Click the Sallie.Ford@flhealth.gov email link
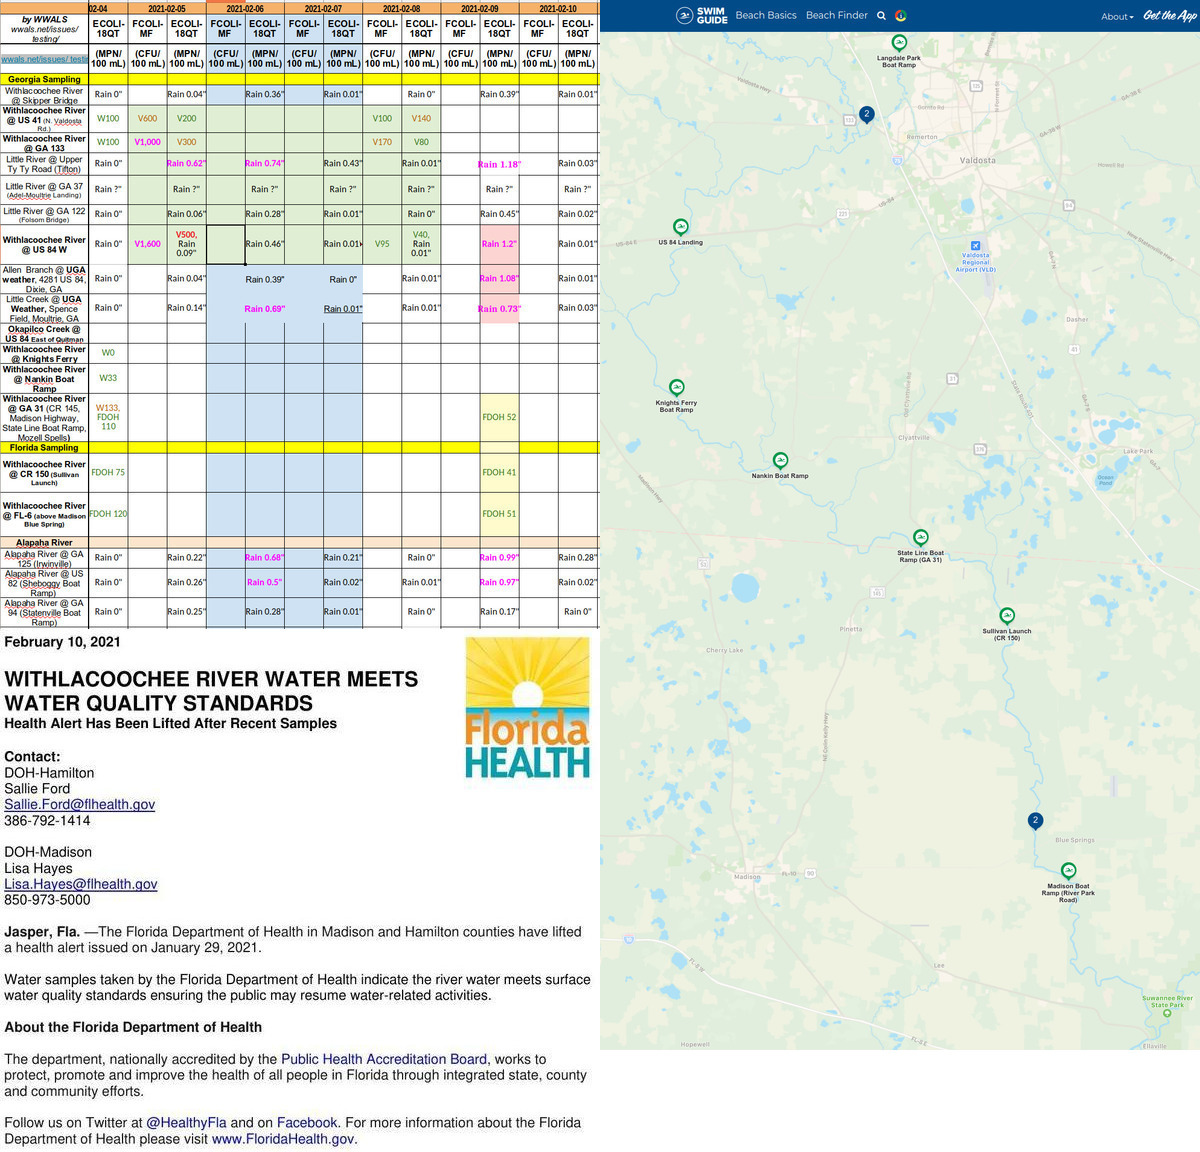Screen dimensions: 1200x1152 pos(80,804)
